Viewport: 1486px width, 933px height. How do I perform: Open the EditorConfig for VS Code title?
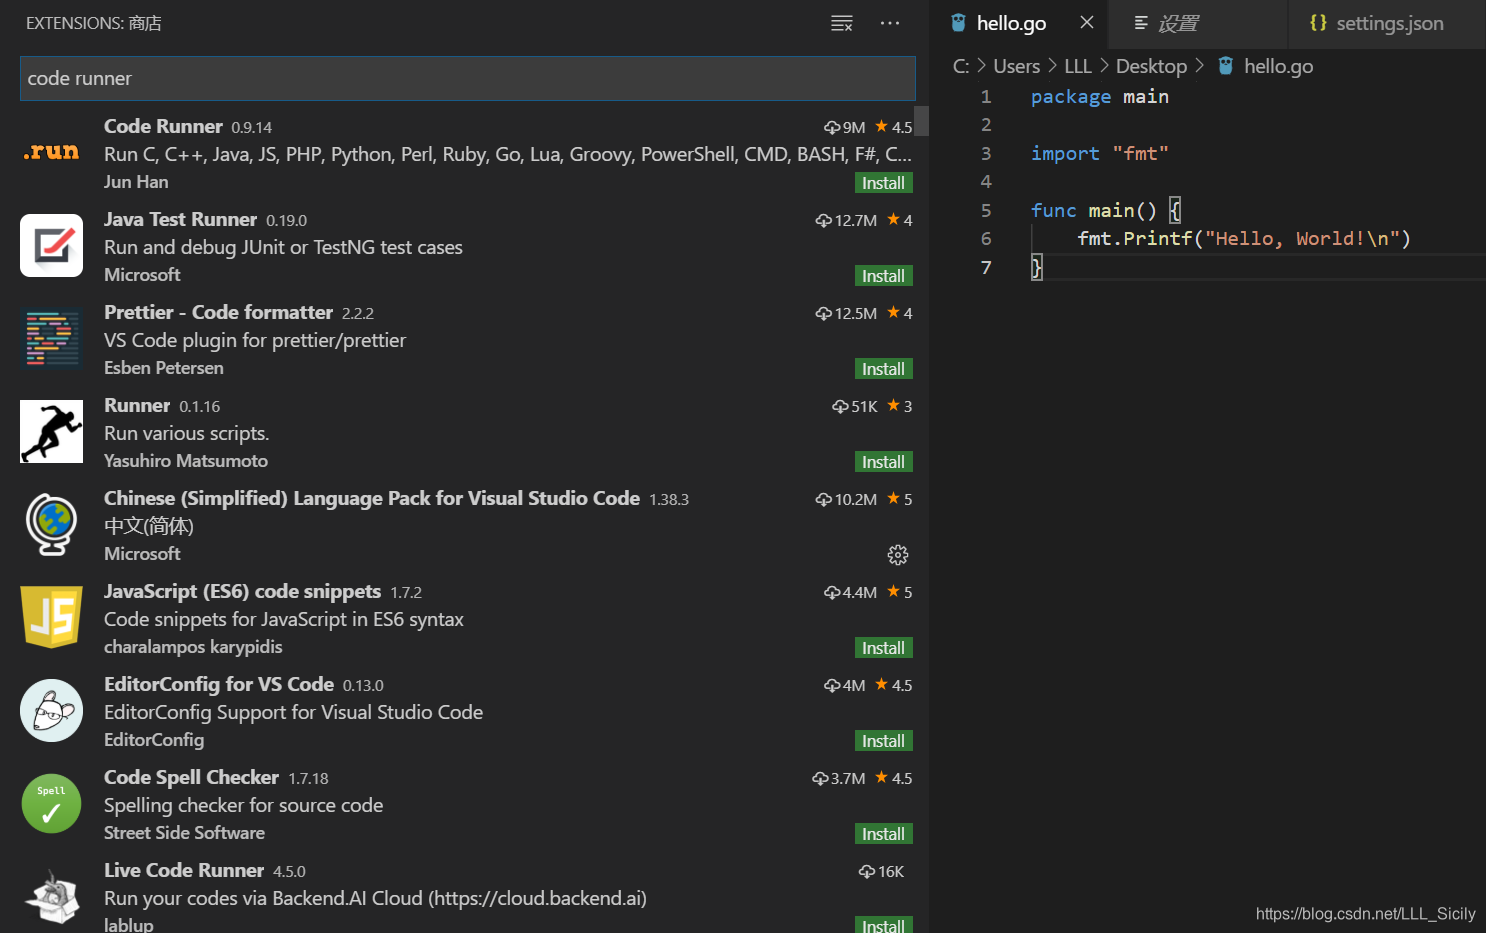(219, 684)
